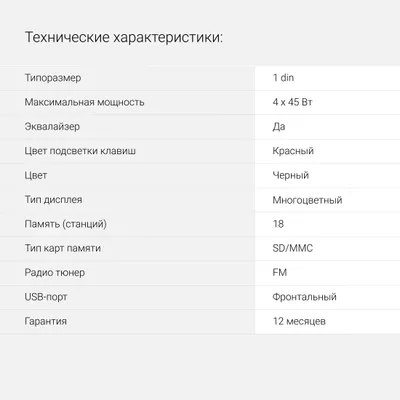This screenshot has width=400, height=400.
Task: Click the '1 din' value cell
Action: [283, 78]
